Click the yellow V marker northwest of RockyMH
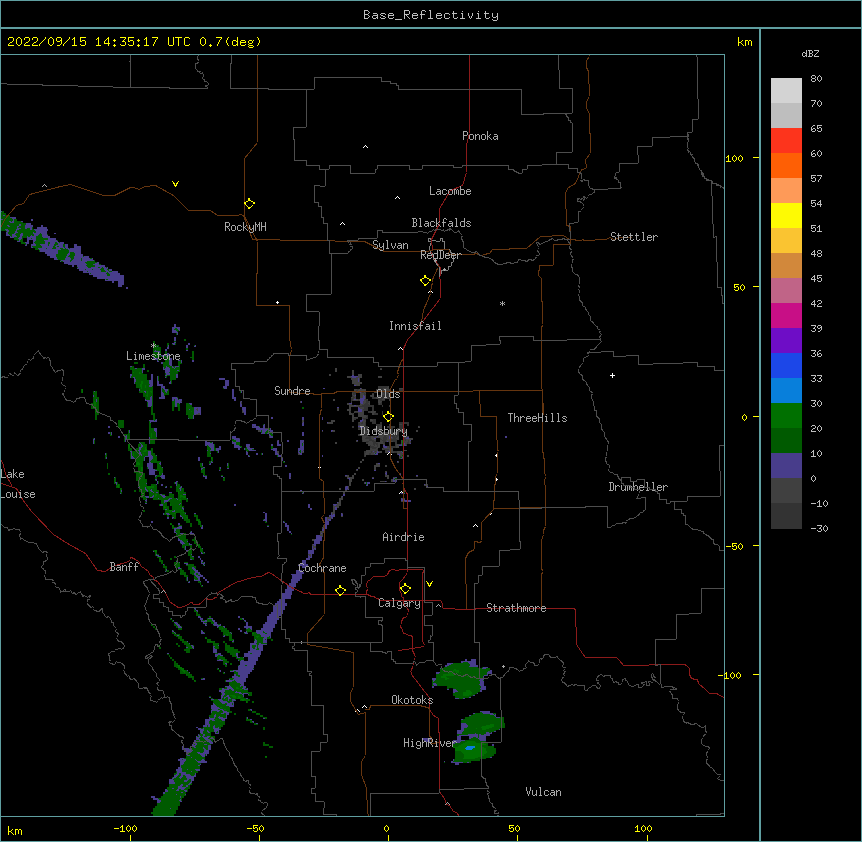The width and height of the screenshot is (862, 842). [175, 184]
